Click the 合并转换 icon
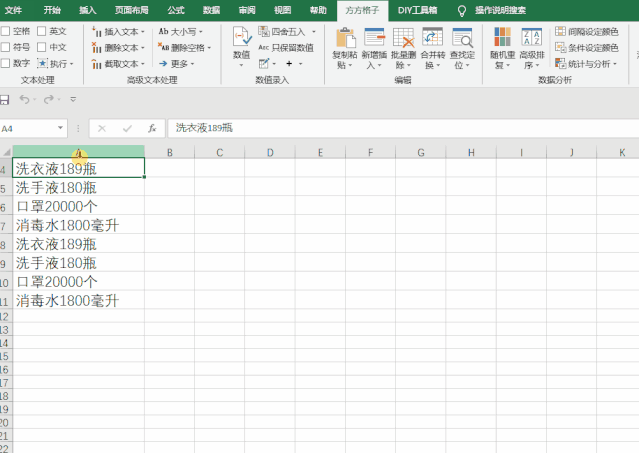Viewport: 639px width, 453px height. click(432, 37)
